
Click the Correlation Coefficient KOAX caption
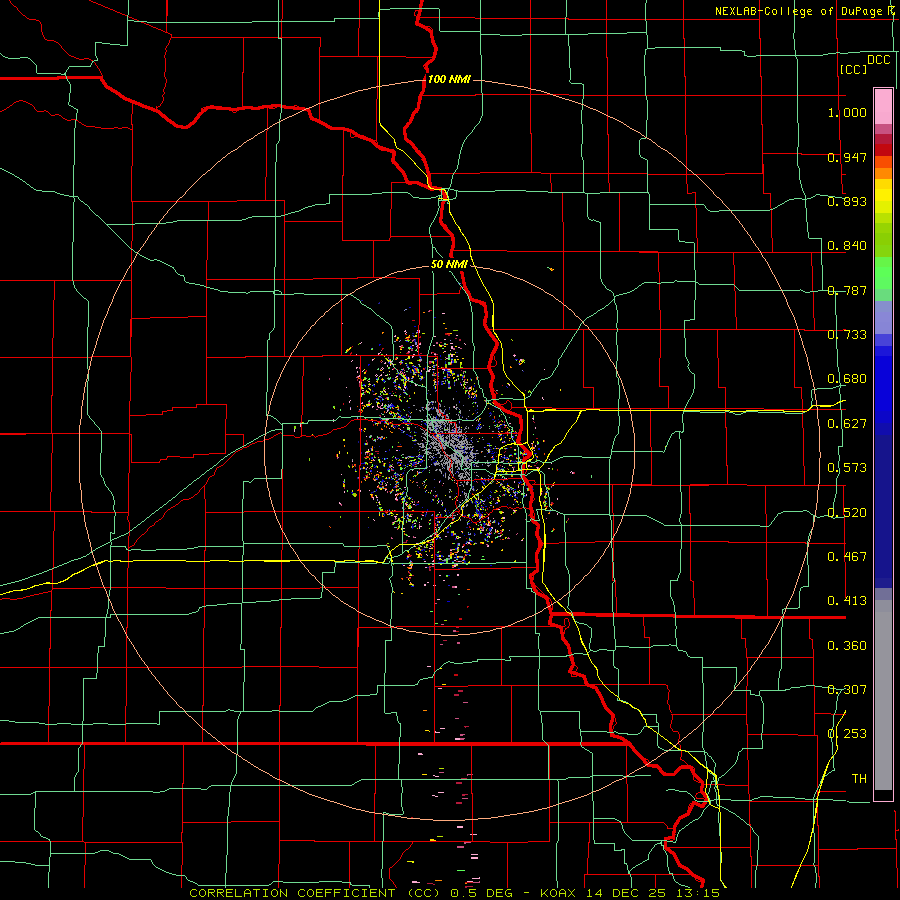[454, 893]
